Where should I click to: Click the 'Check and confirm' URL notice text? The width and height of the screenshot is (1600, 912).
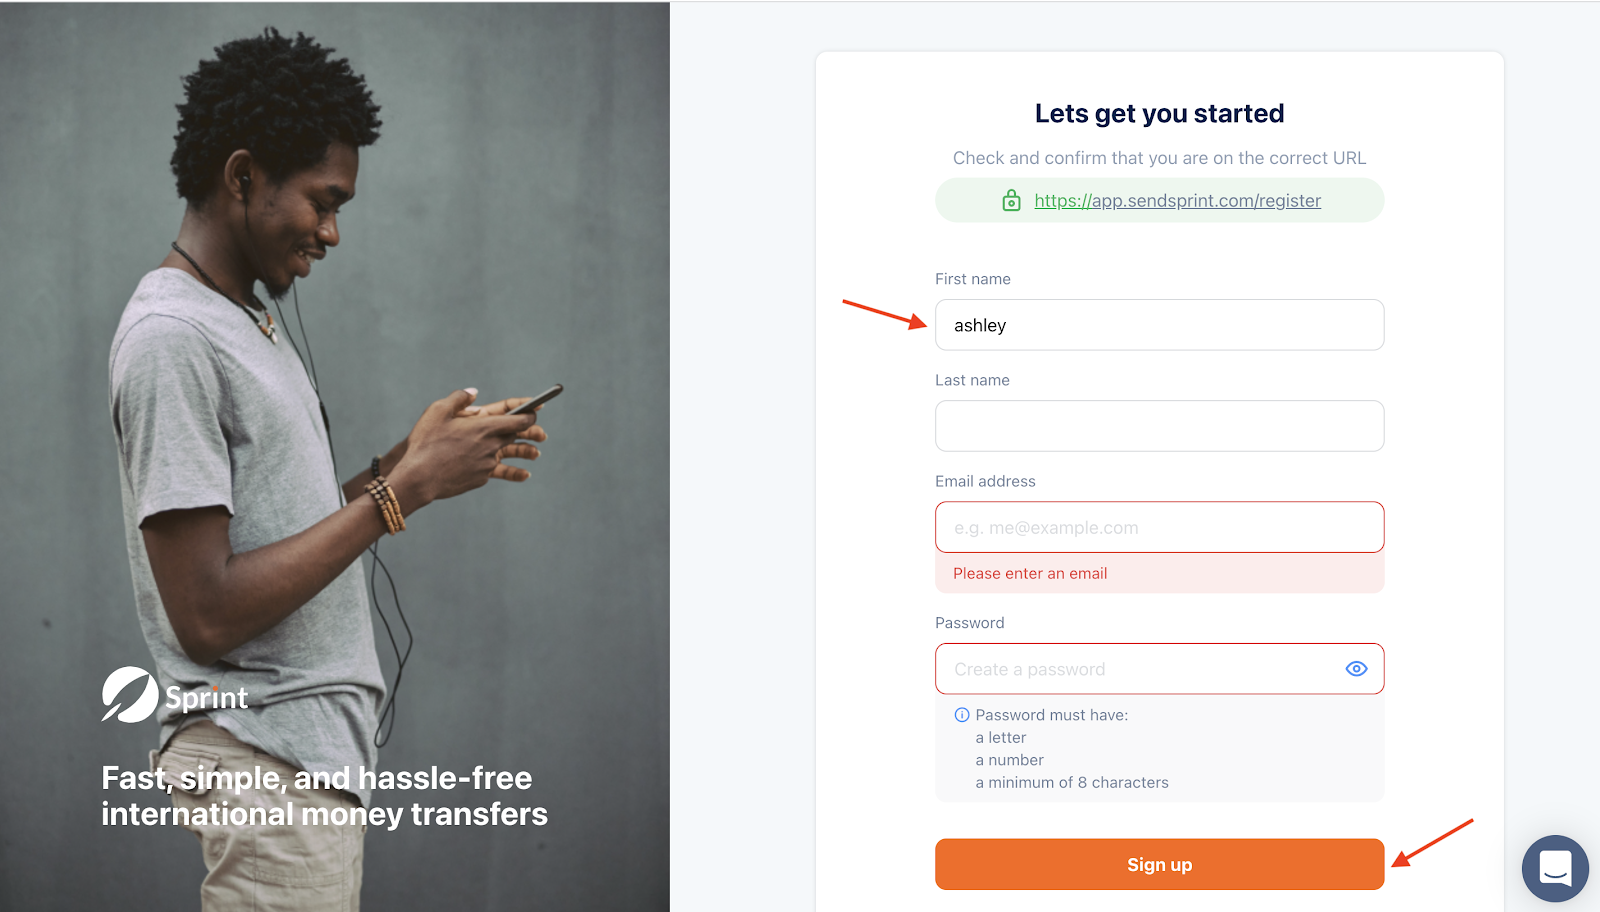point(1159,158)
